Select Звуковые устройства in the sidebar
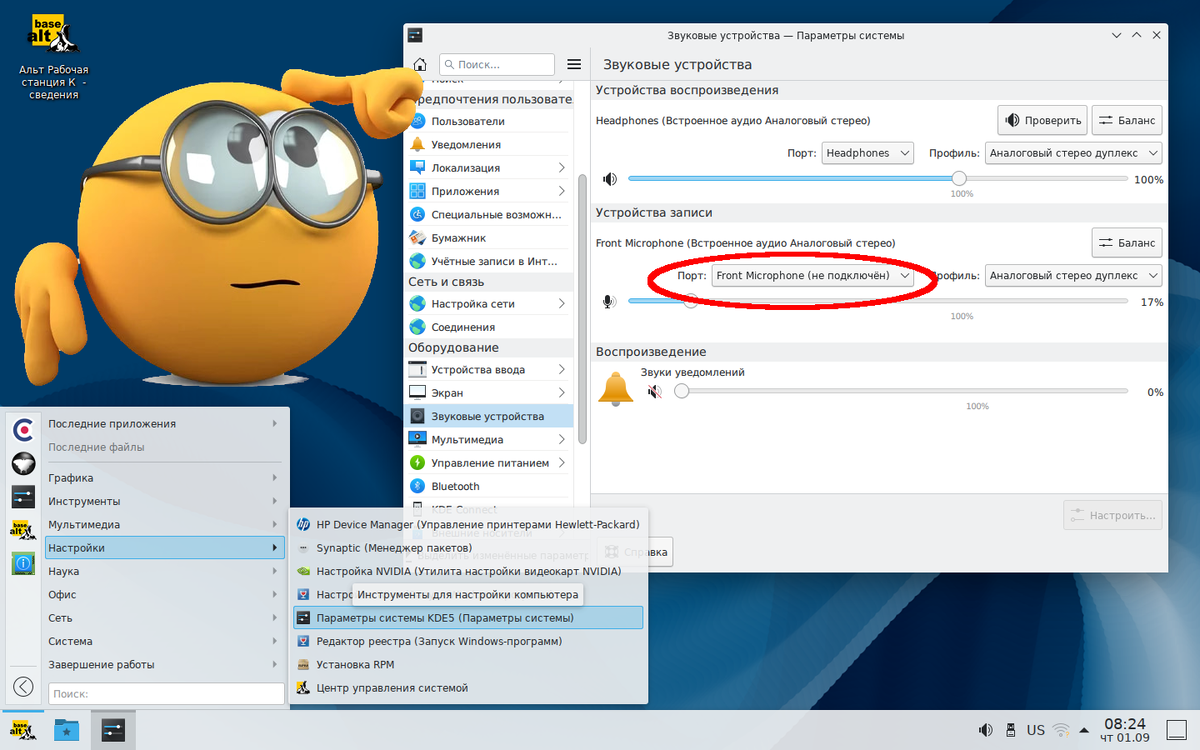This screenshot has height=750, width=1200. [x=489, y=416]
